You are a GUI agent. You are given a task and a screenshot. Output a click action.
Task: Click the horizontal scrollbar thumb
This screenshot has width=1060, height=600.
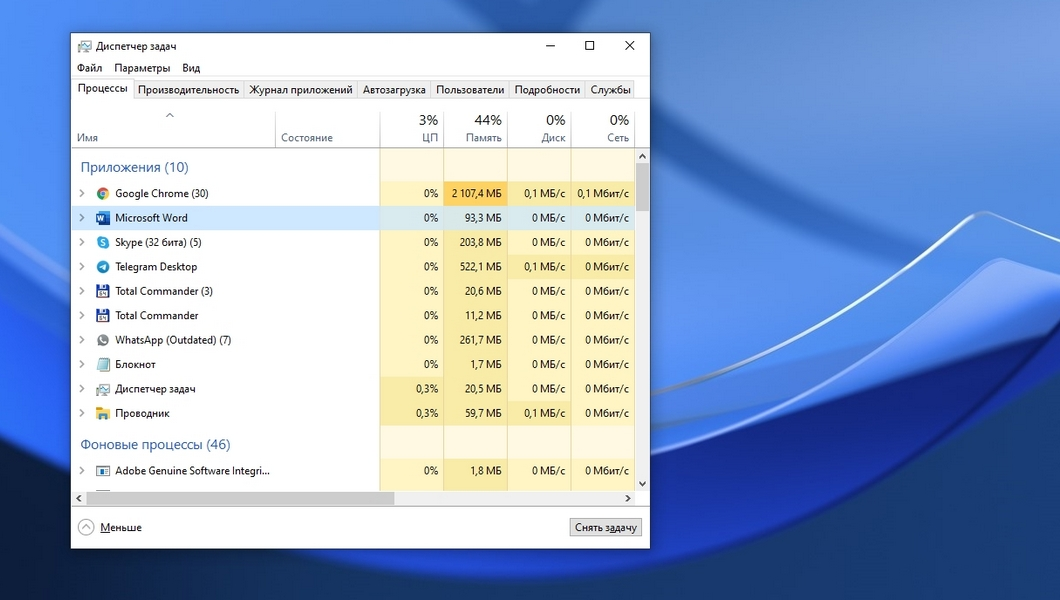point(240,498)
